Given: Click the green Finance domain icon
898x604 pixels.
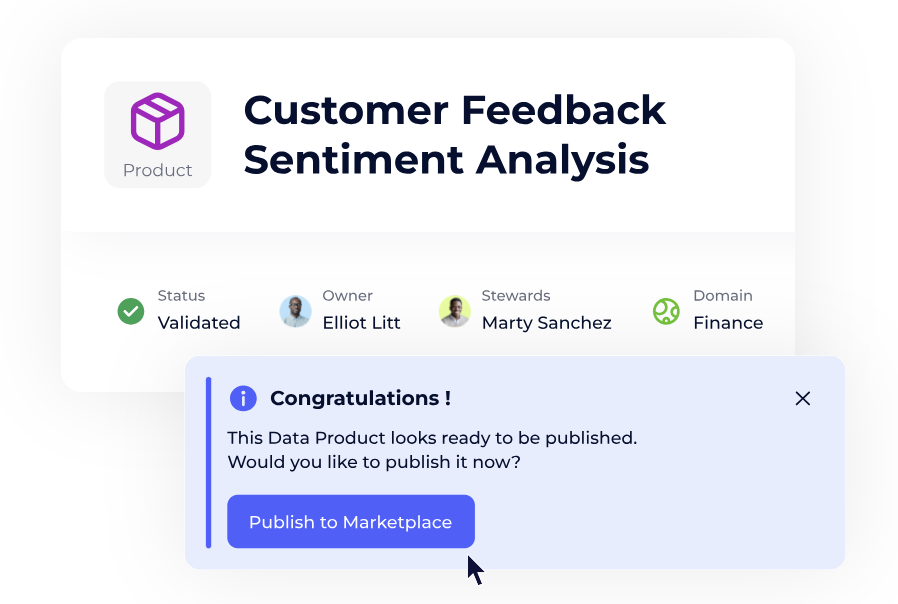Looking at the screenshot, I should point(666,311).
